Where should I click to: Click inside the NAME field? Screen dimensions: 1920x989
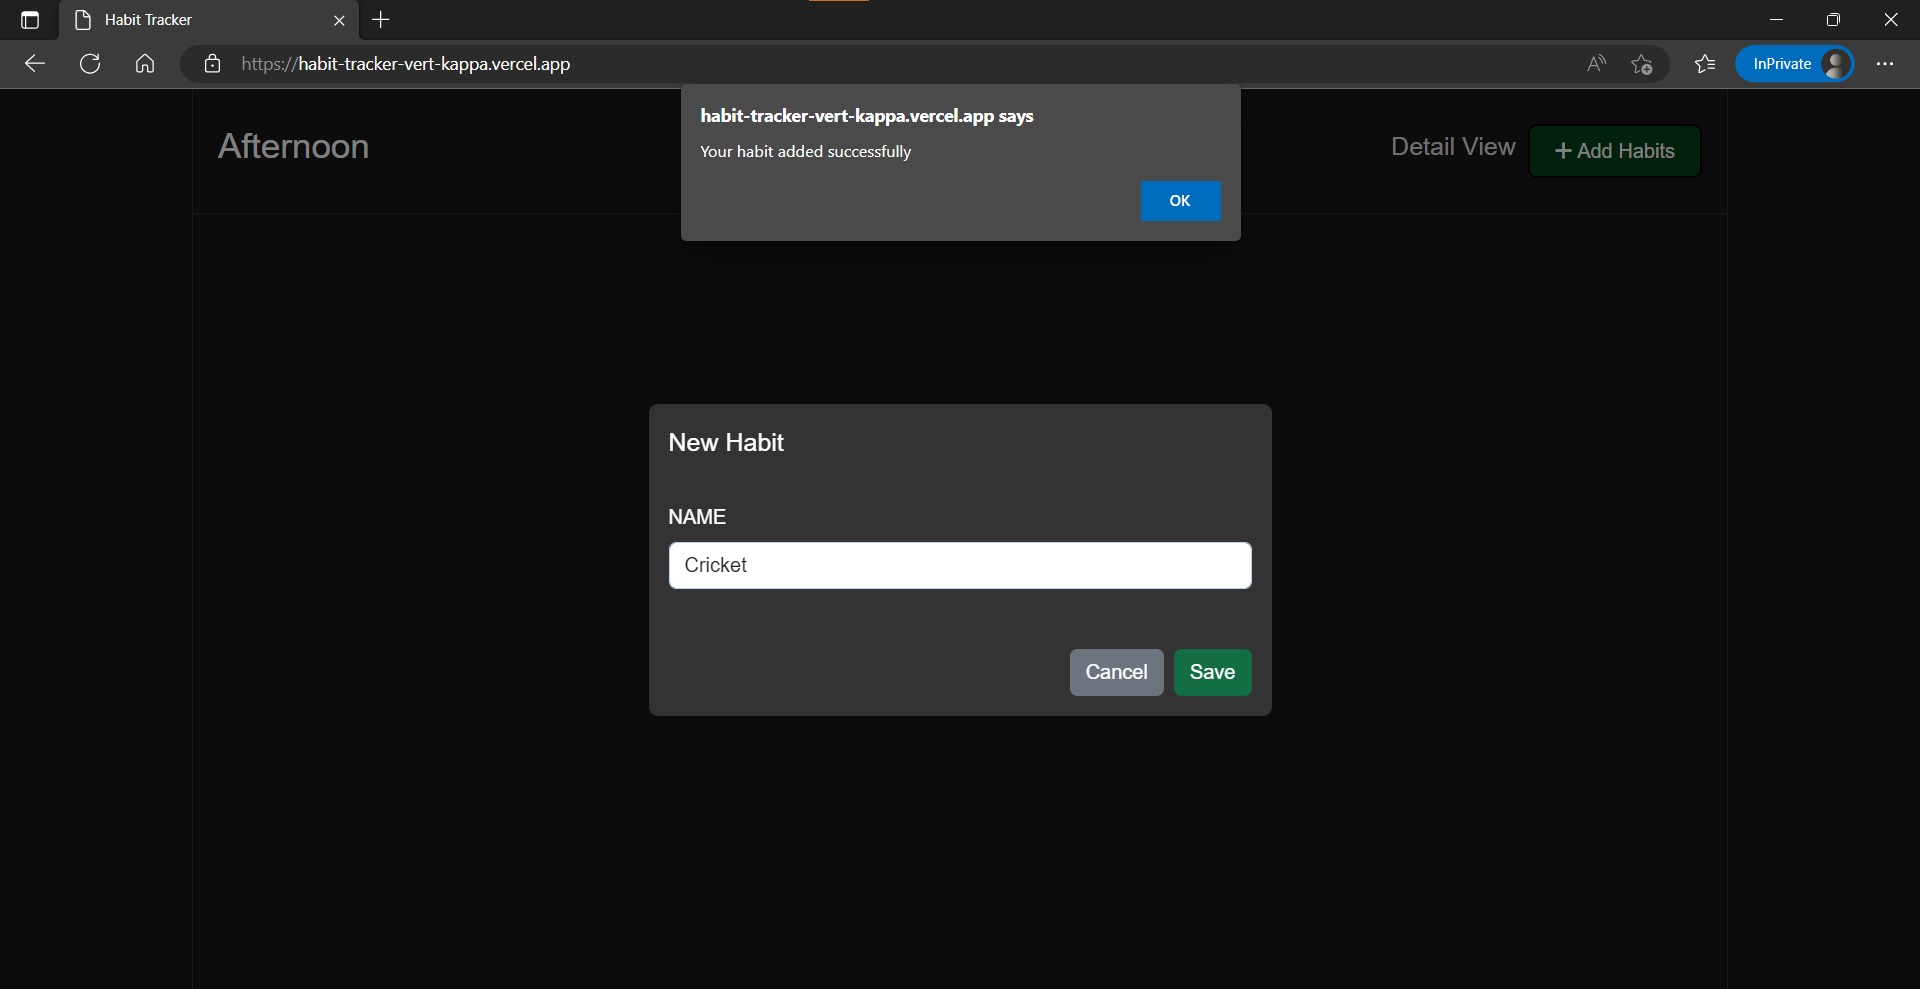pos(959,565)
